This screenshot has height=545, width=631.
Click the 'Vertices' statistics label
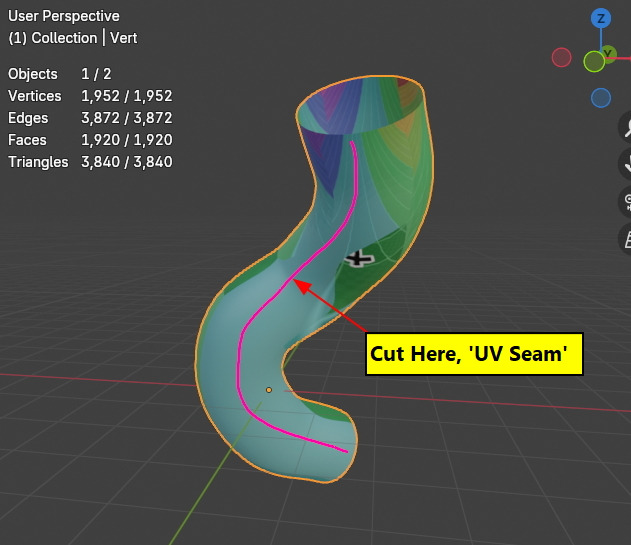click(35, 96)
